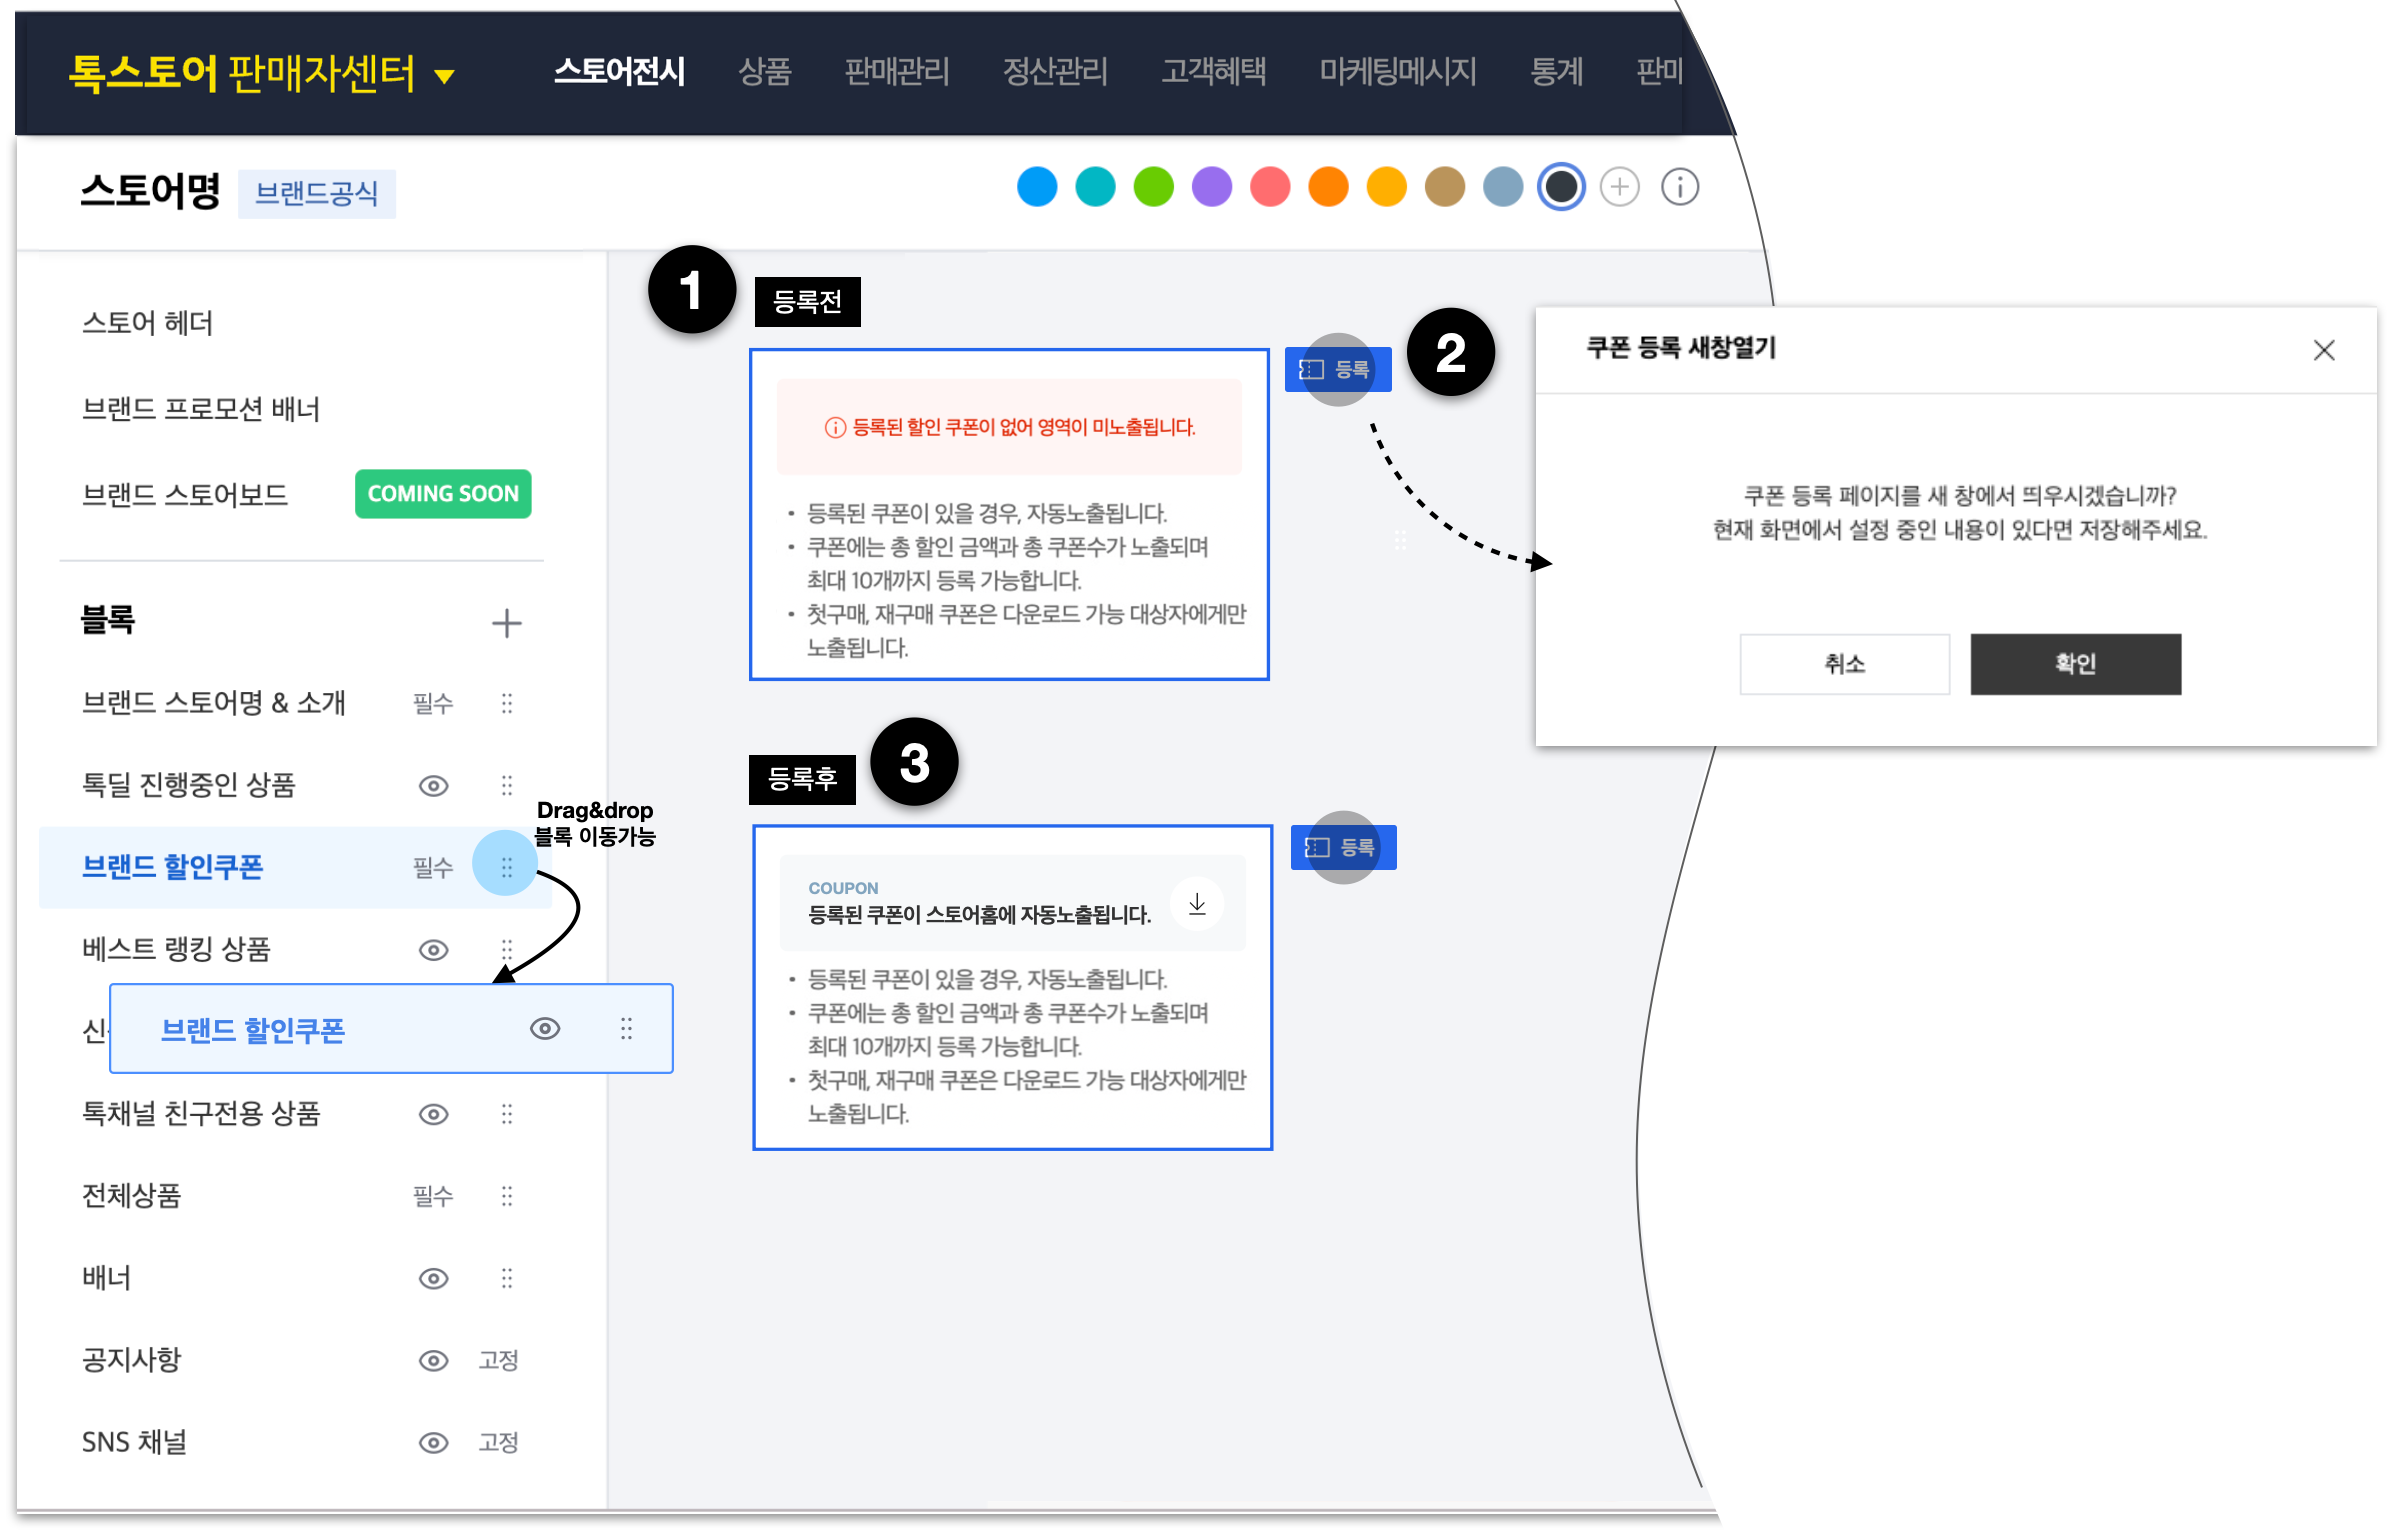
Task: Click the info icon beside color swatches
Action: coord(1679,187)
